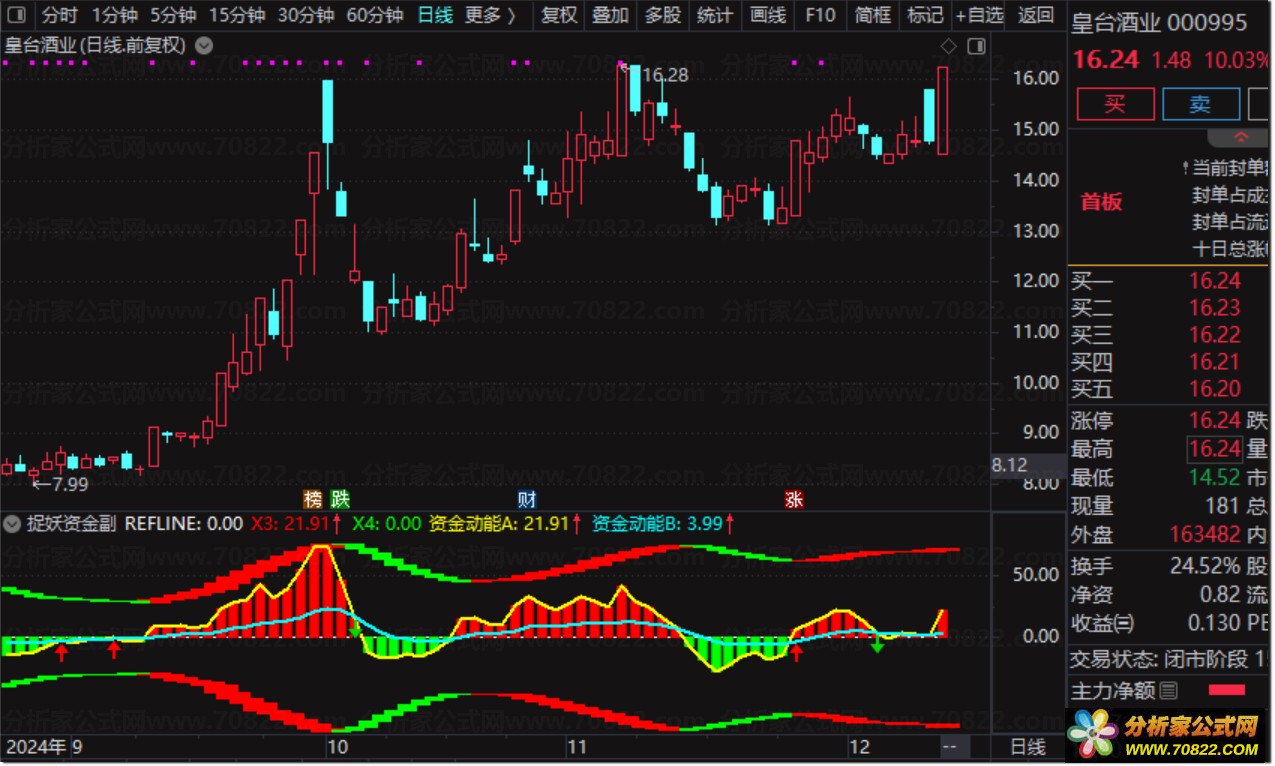Switch to 分时 intraday view

click(60, 15)
